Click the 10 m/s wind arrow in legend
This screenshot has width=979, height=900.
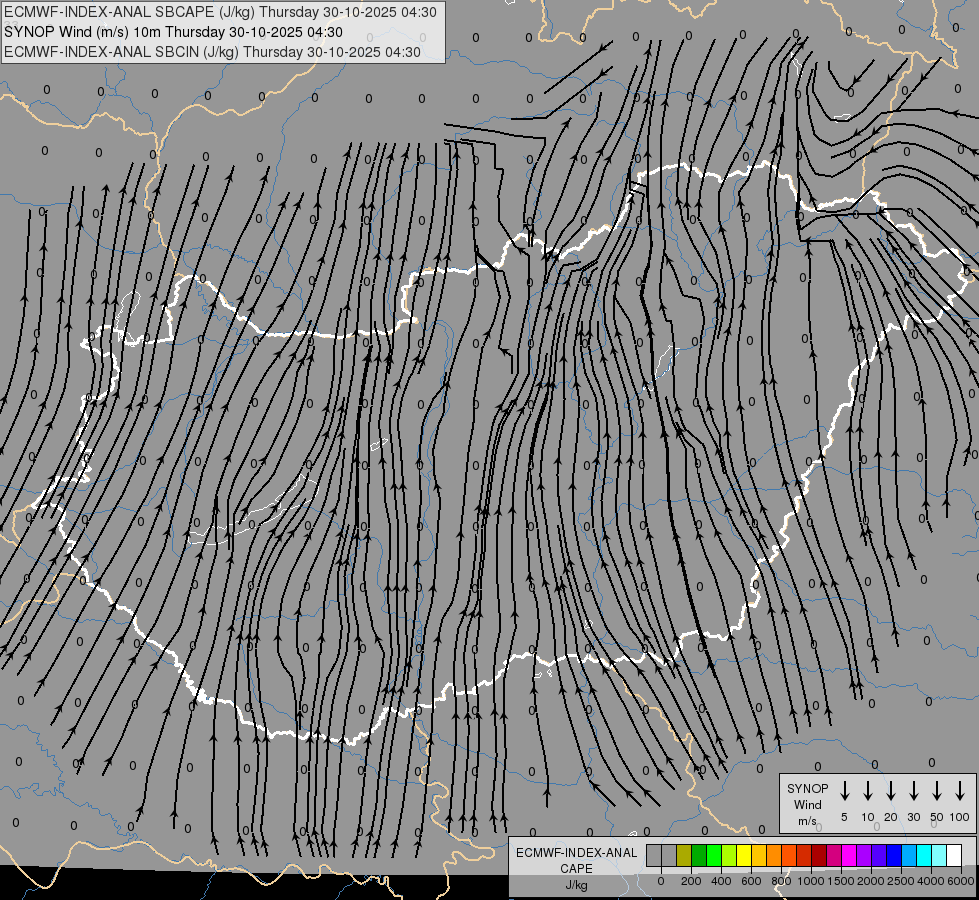point(868,791)
